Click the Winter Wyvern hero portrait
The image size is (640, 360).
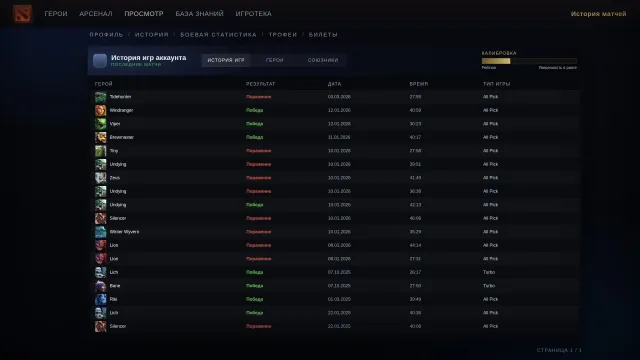(100, 232)
